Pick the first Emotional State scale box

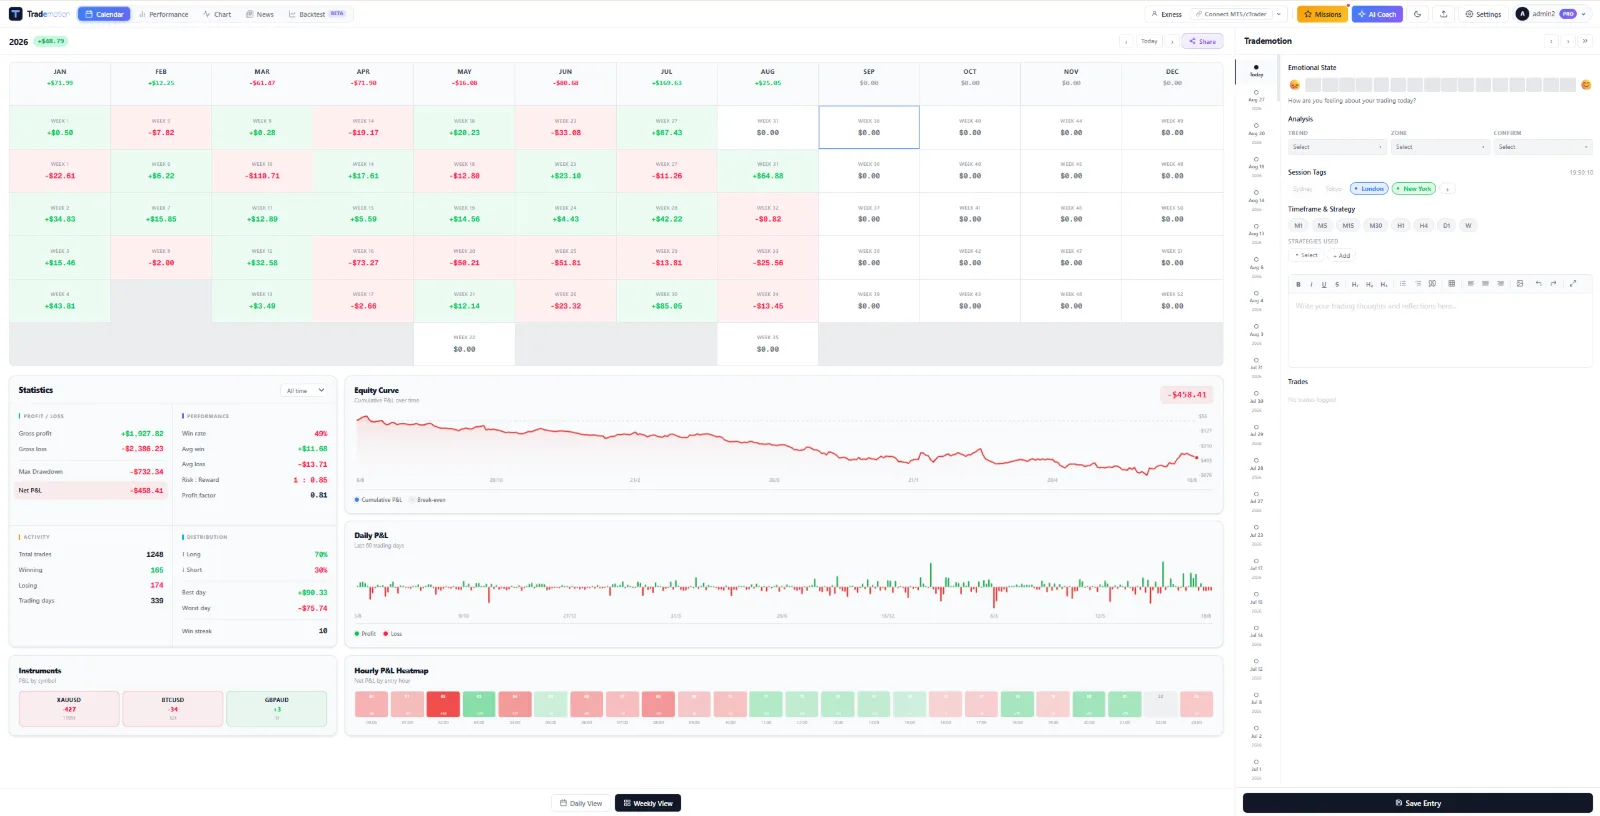coord(1313,85)
